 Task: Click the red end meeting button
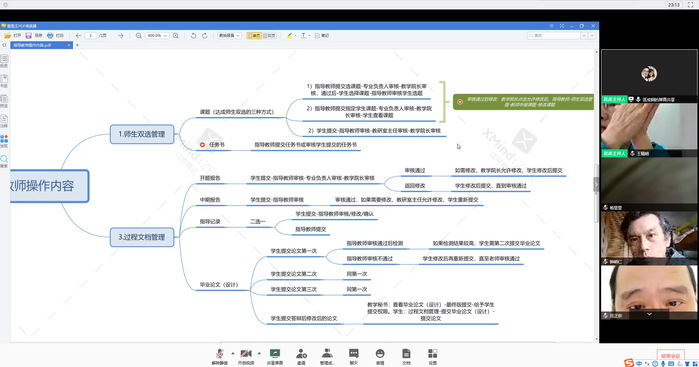(670, 355)
